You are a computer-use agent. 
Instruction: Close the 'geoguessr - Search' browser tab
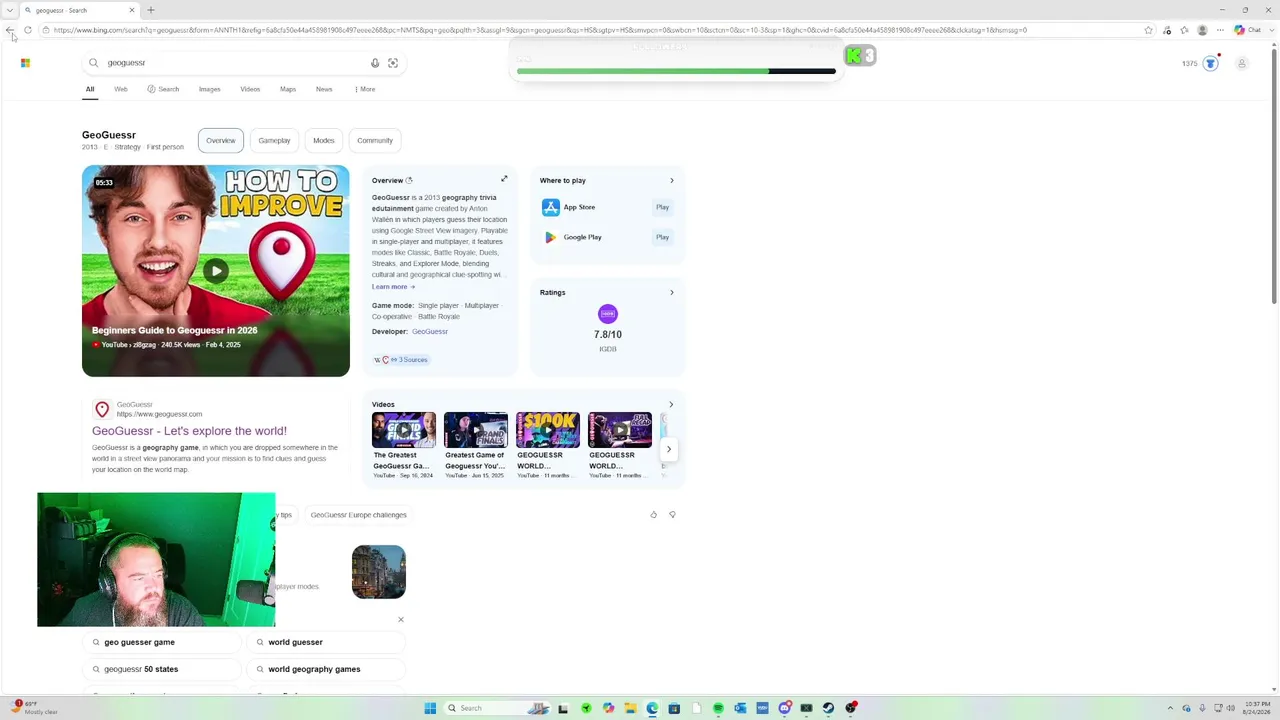(132, 10)
